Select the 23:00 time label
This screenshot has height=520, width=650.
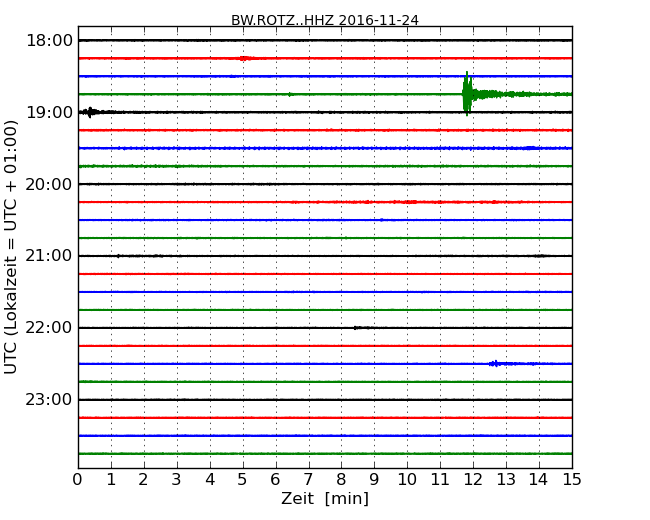tap(49, 400)
